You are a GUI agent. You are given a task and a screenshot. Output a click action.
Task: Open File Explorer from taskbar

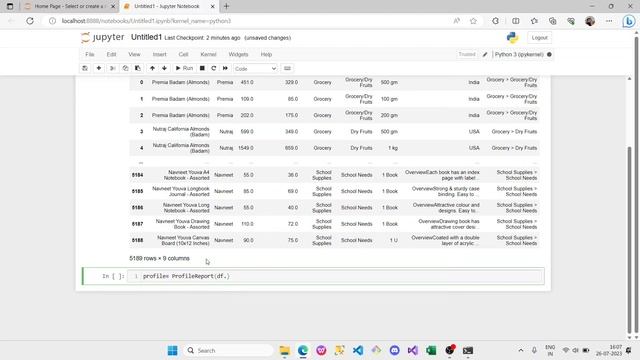(x=284, y=351)
